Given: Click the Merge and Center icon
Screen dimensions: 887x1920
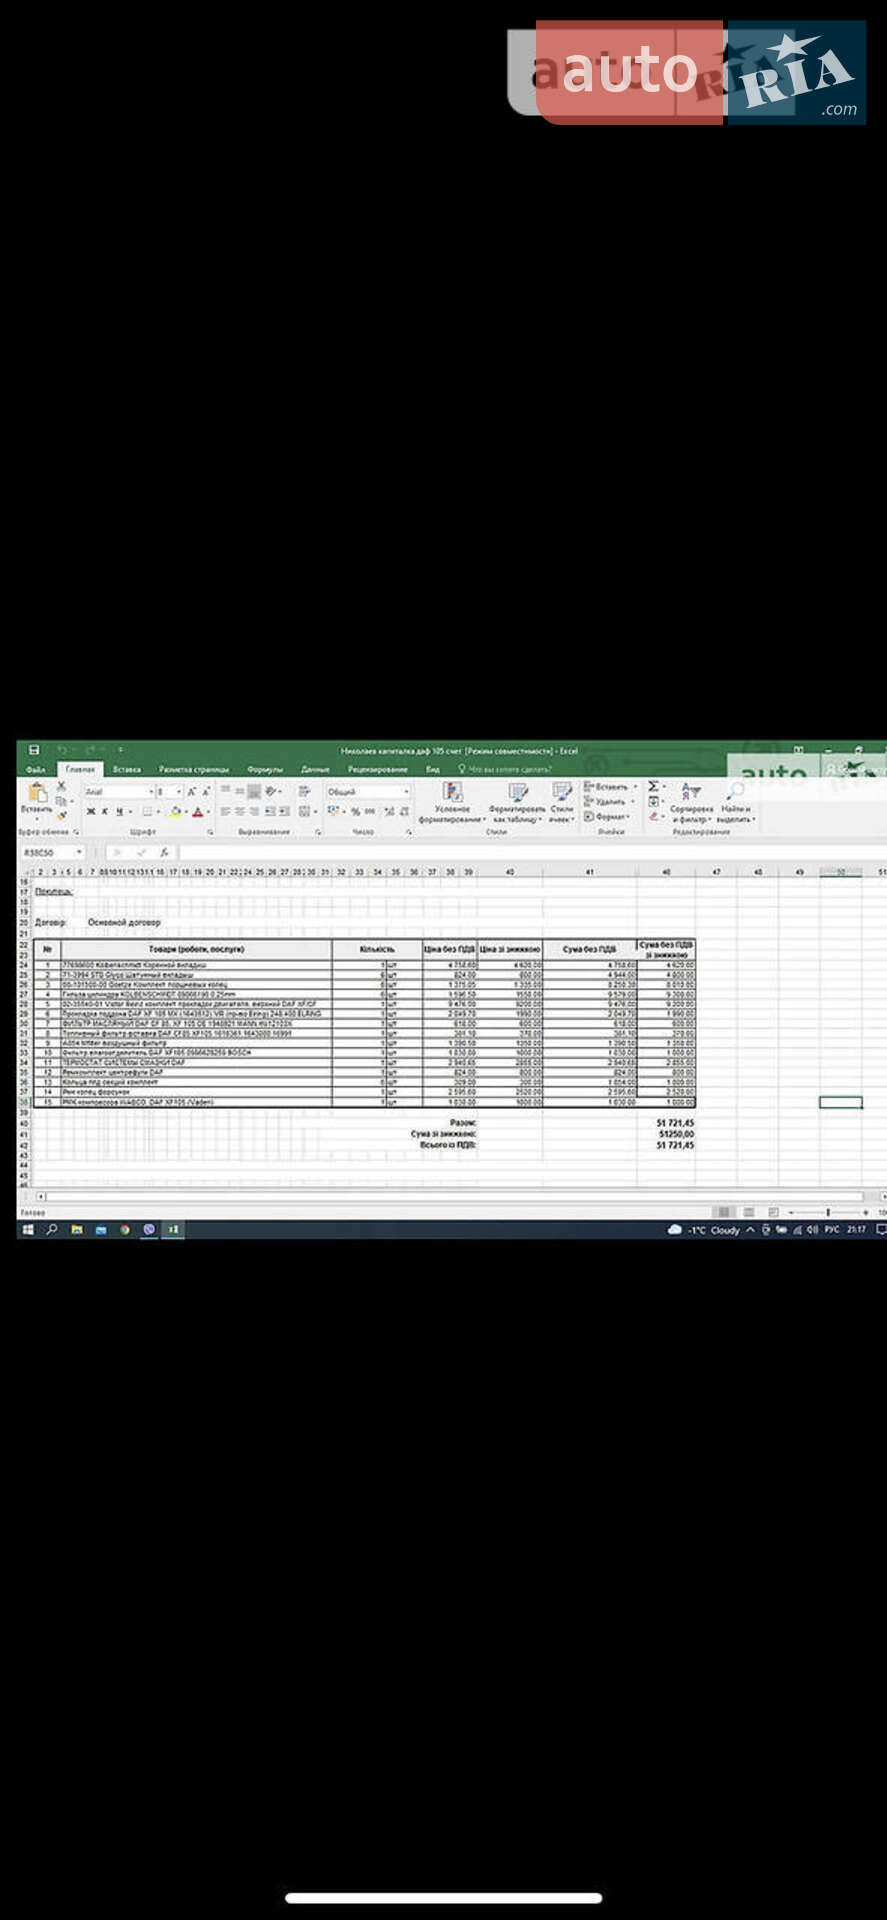Looking at the screenshot, I should 304,811.
